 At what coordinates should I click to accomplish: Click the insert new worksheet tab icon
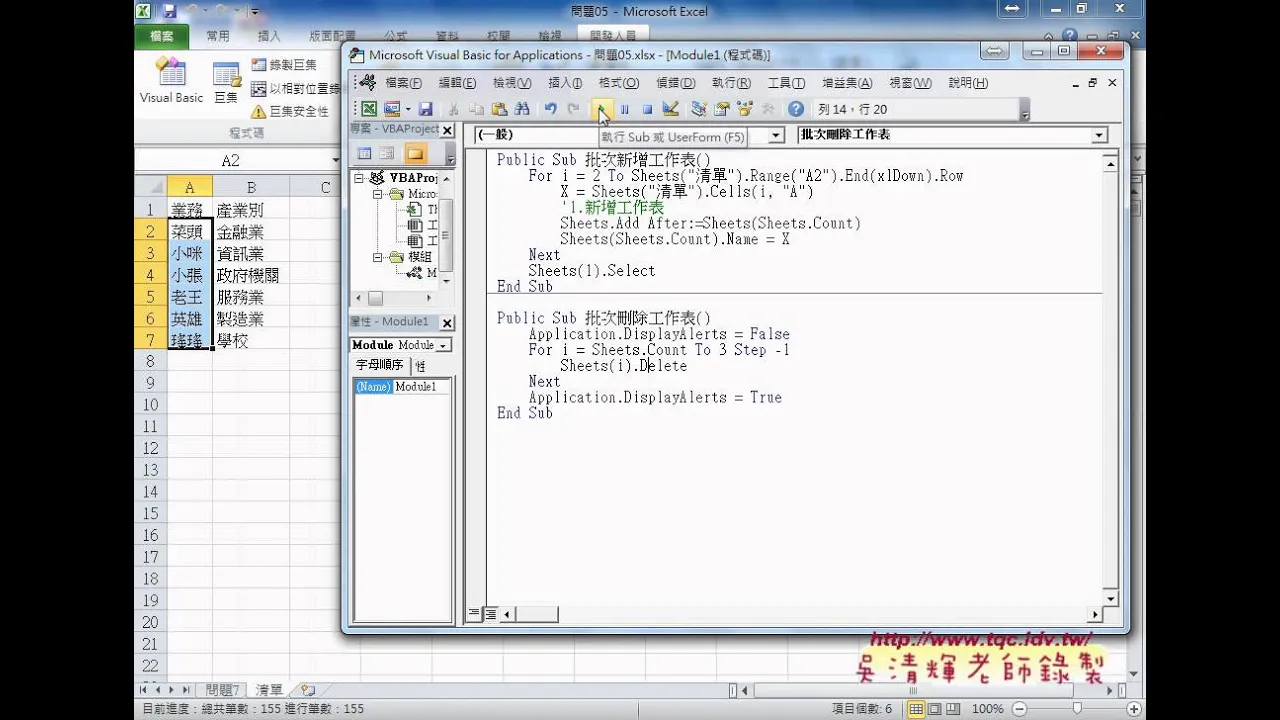pos(308,690)
